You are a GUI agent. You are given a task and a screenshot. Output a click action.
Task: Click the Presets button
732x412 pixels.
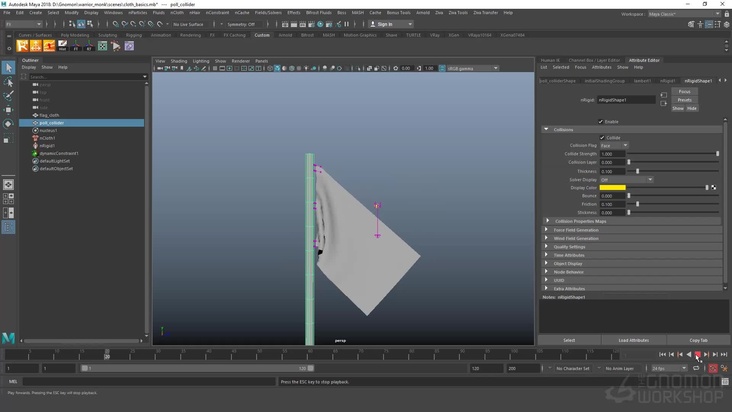point(685,100)
